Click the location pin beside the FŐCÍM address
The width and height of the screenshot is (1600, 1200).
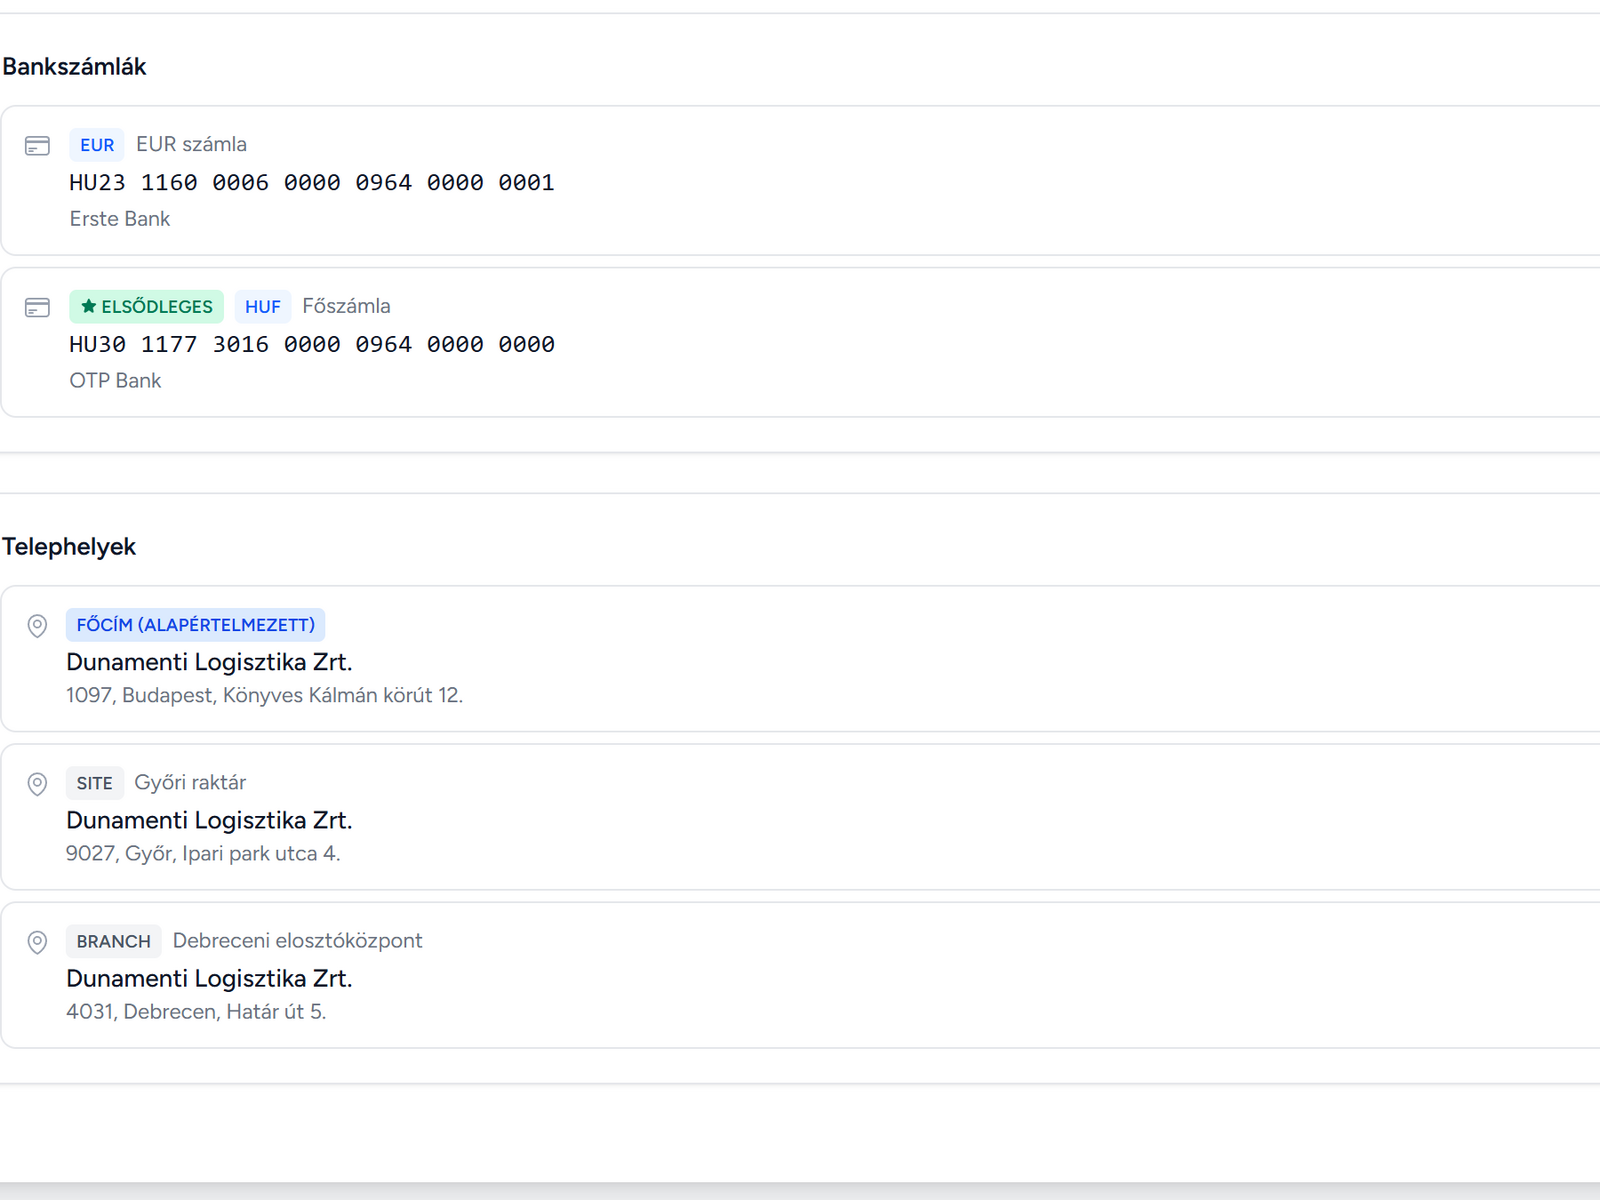point(37,626)
